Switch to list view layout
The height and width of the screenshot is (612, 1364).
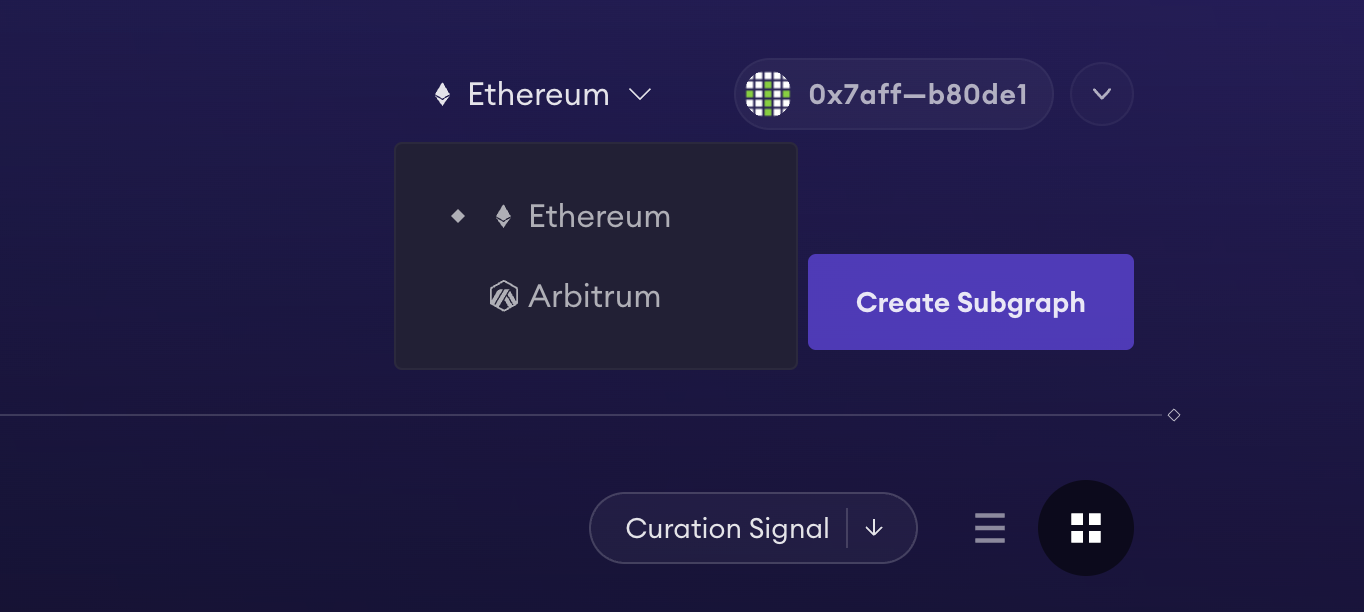(x=990, y=528)
